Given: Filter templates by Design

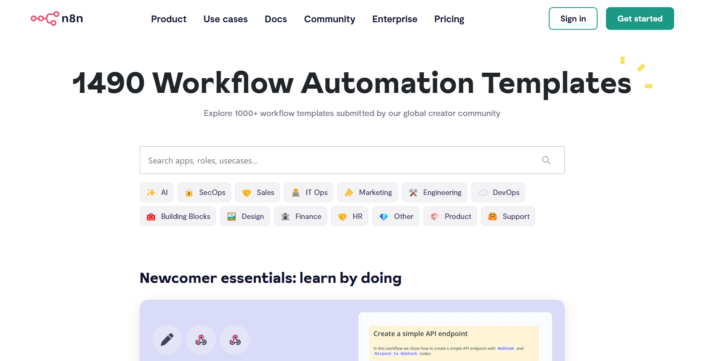Looking at the screenshot, I should [x=245, y=216].
